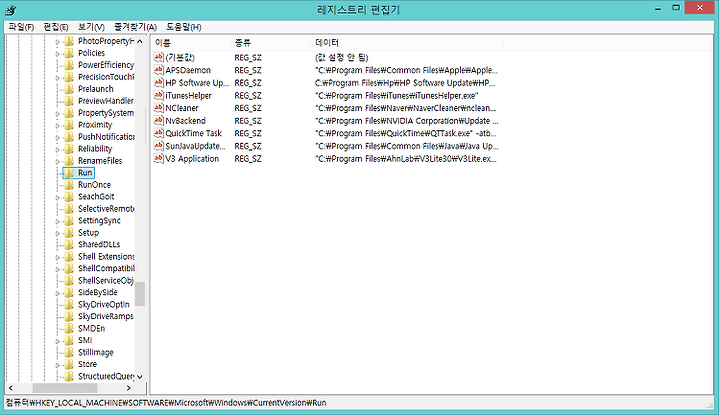Expand the Policies tree node
The height and width of the screenshot is (415, 720).
pos(57,54)
